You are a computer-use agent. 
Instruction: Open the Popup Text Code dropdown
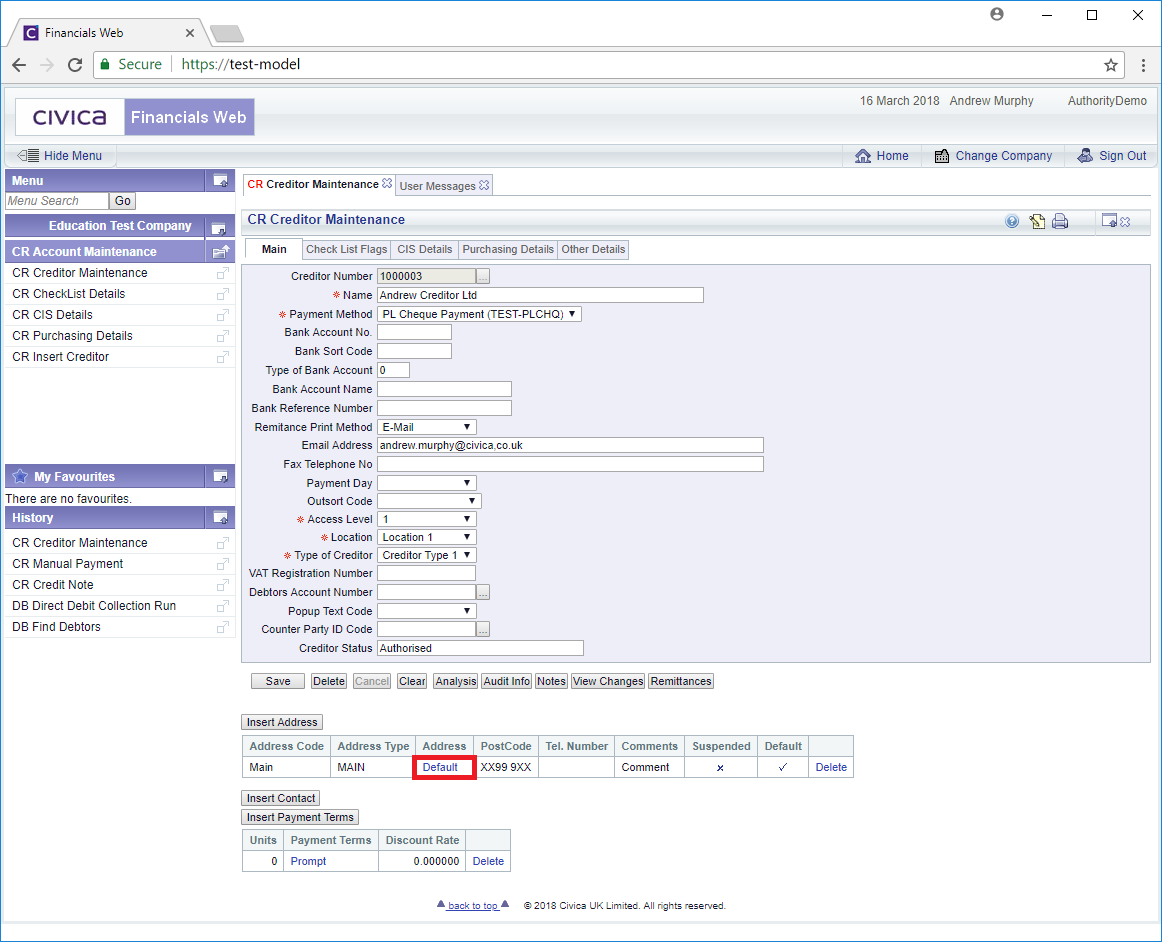pos(427,611)
